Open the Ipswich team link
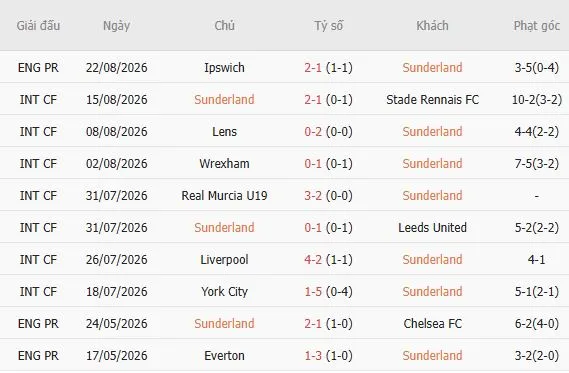This screenshot has height=373, width=569. pos(224,68)
